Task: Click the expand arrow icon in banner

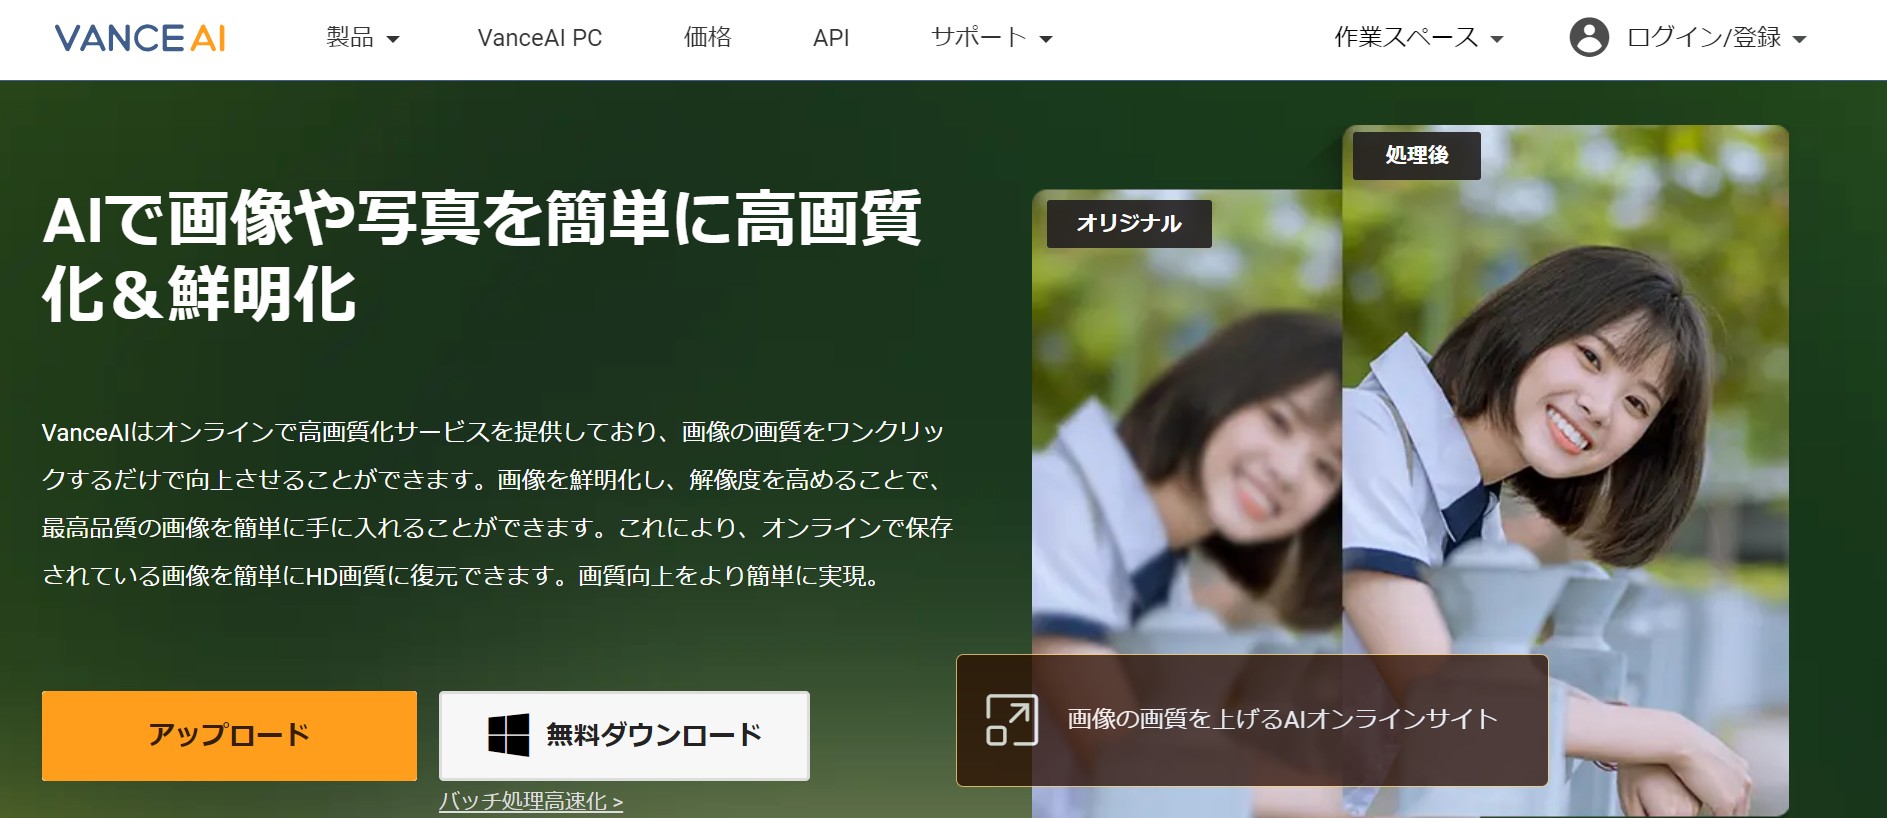Action: click(x=1011, y=720)
